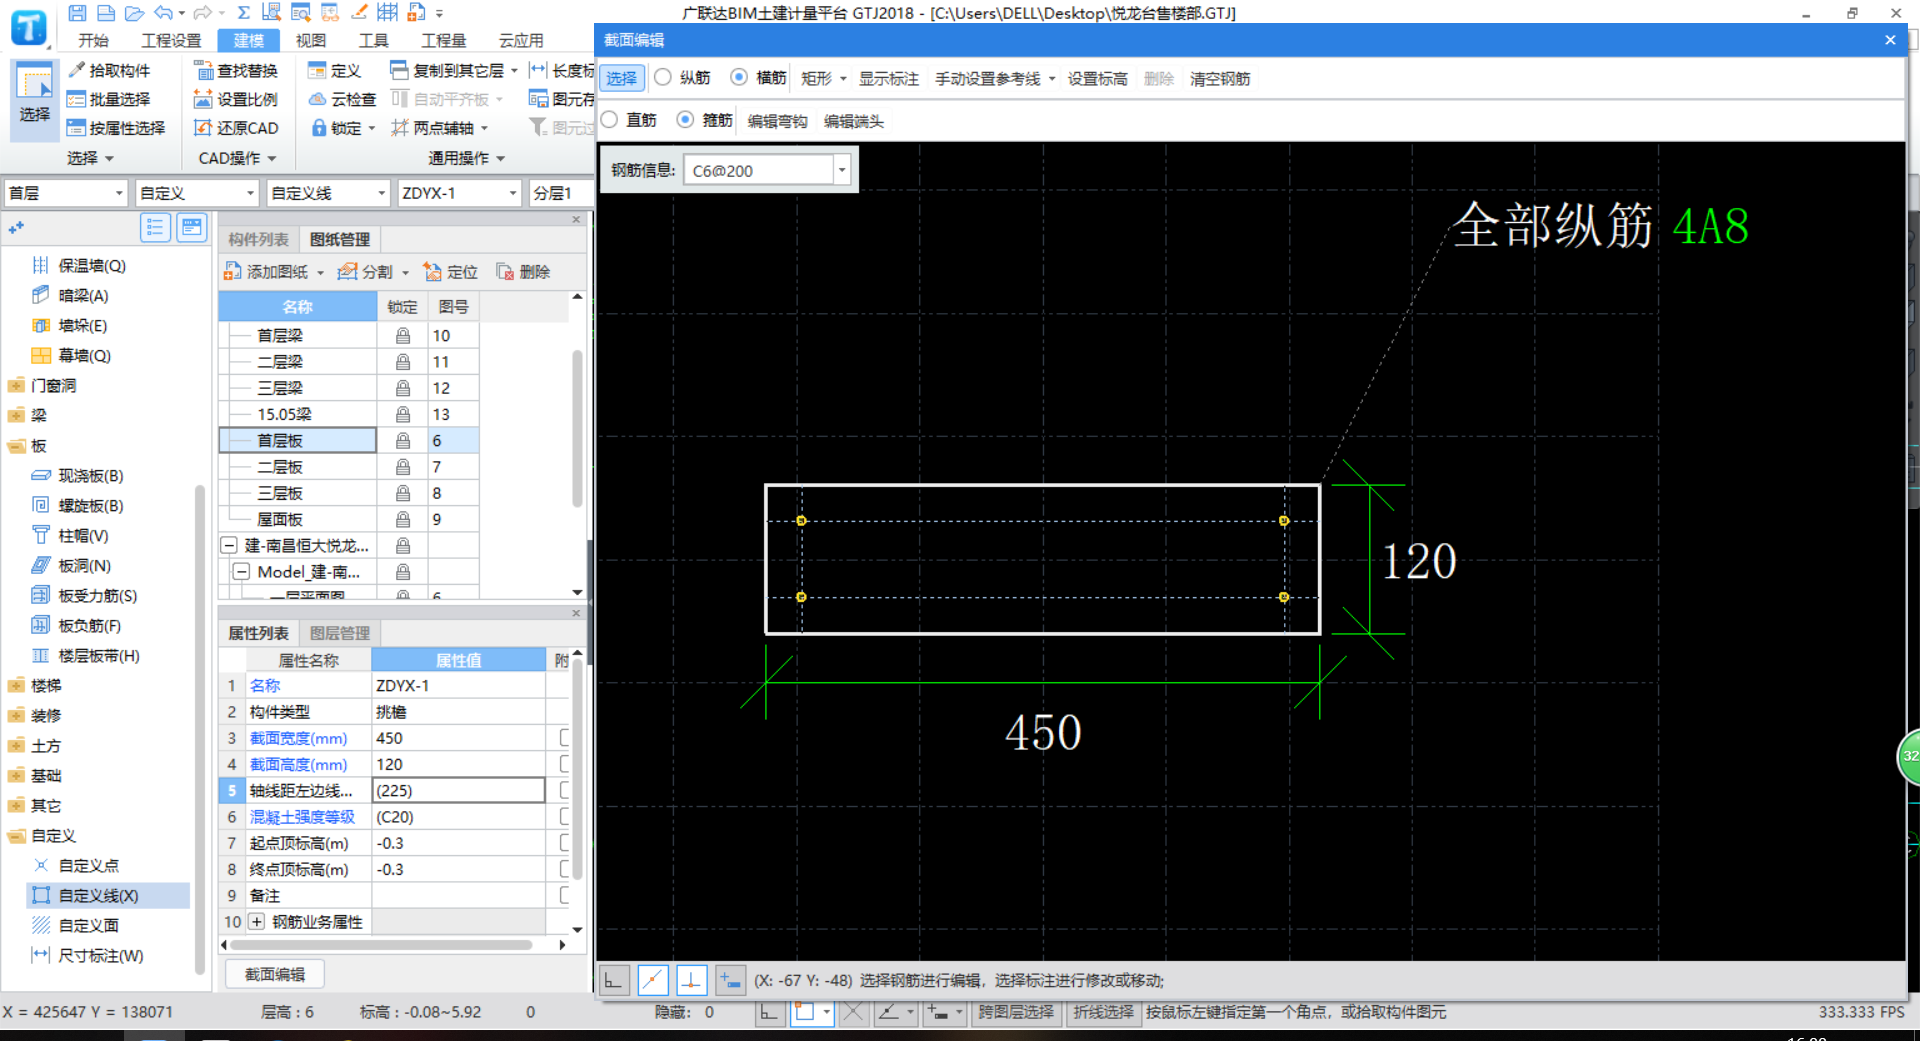Screen dimensions: 1920x1041
Task: Open the 云应用 ribbon tab
Action: pos(521,40)
